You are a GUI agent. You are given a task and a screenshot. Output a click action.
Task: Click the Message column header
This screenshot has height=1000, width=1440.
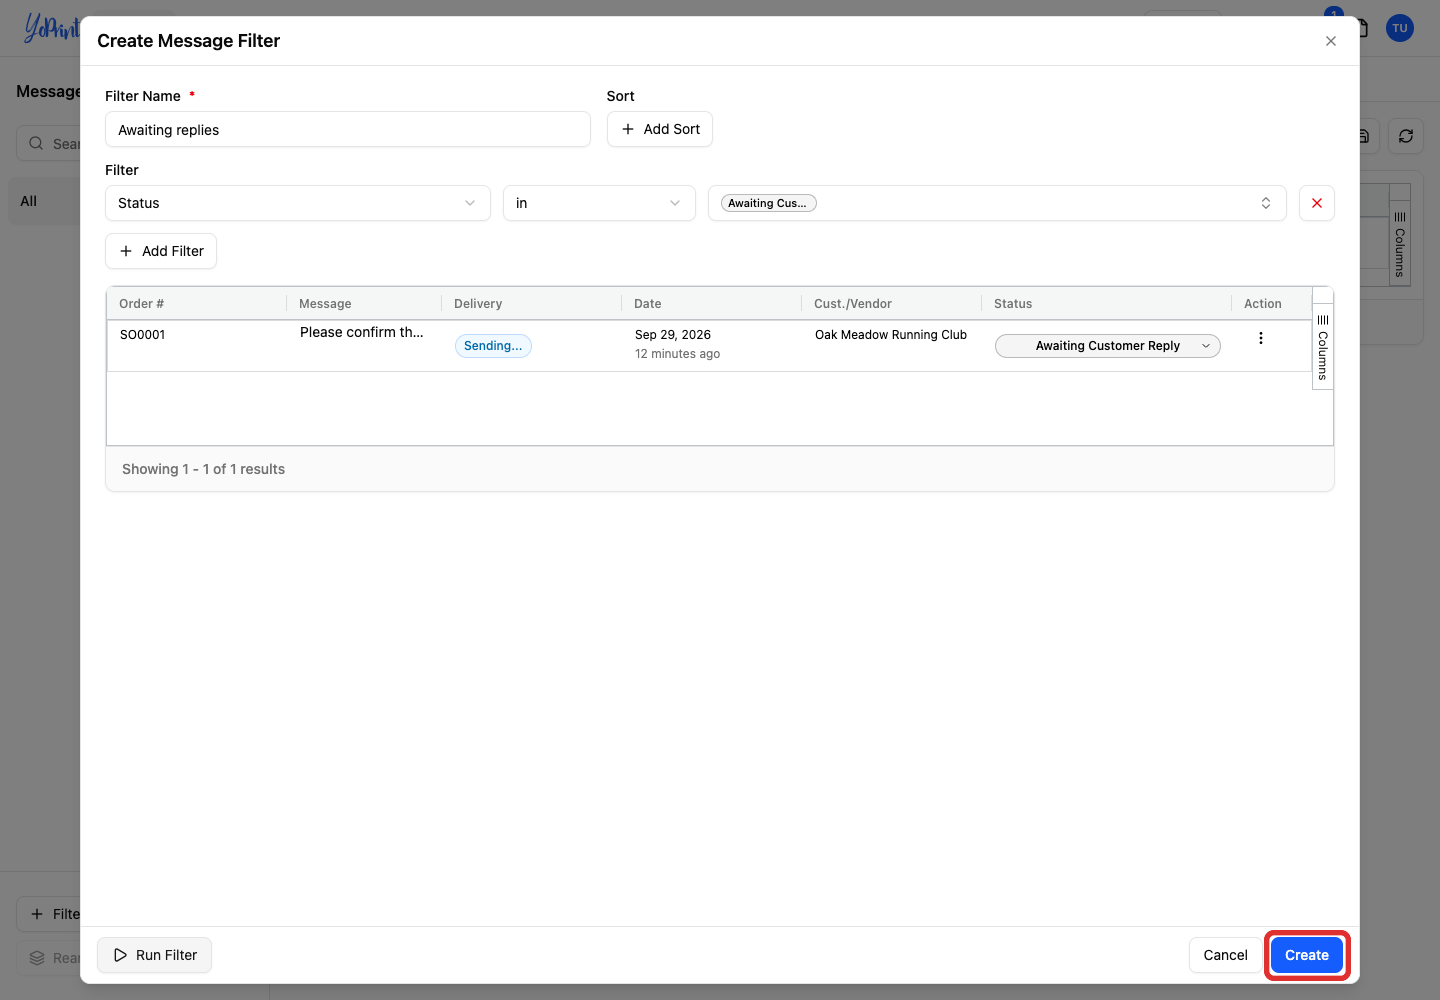pyautogui.click(x=325, y=304)
